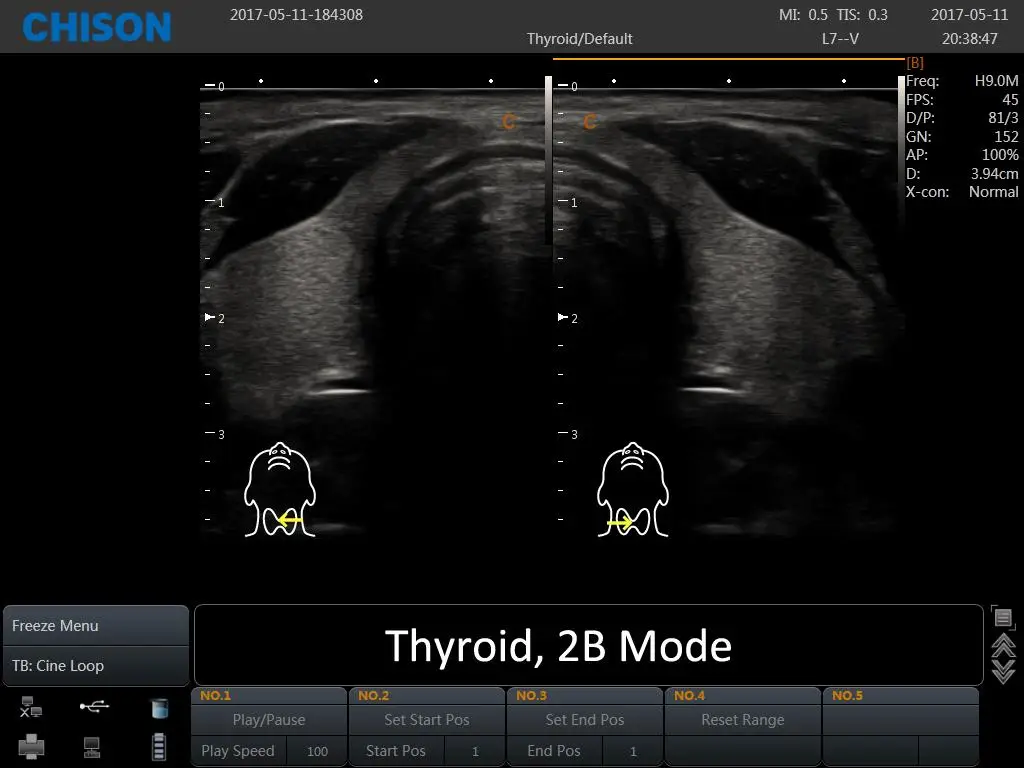Click the USB connection icon
The width and height of the screenshot is (1024, 768).
95,707
